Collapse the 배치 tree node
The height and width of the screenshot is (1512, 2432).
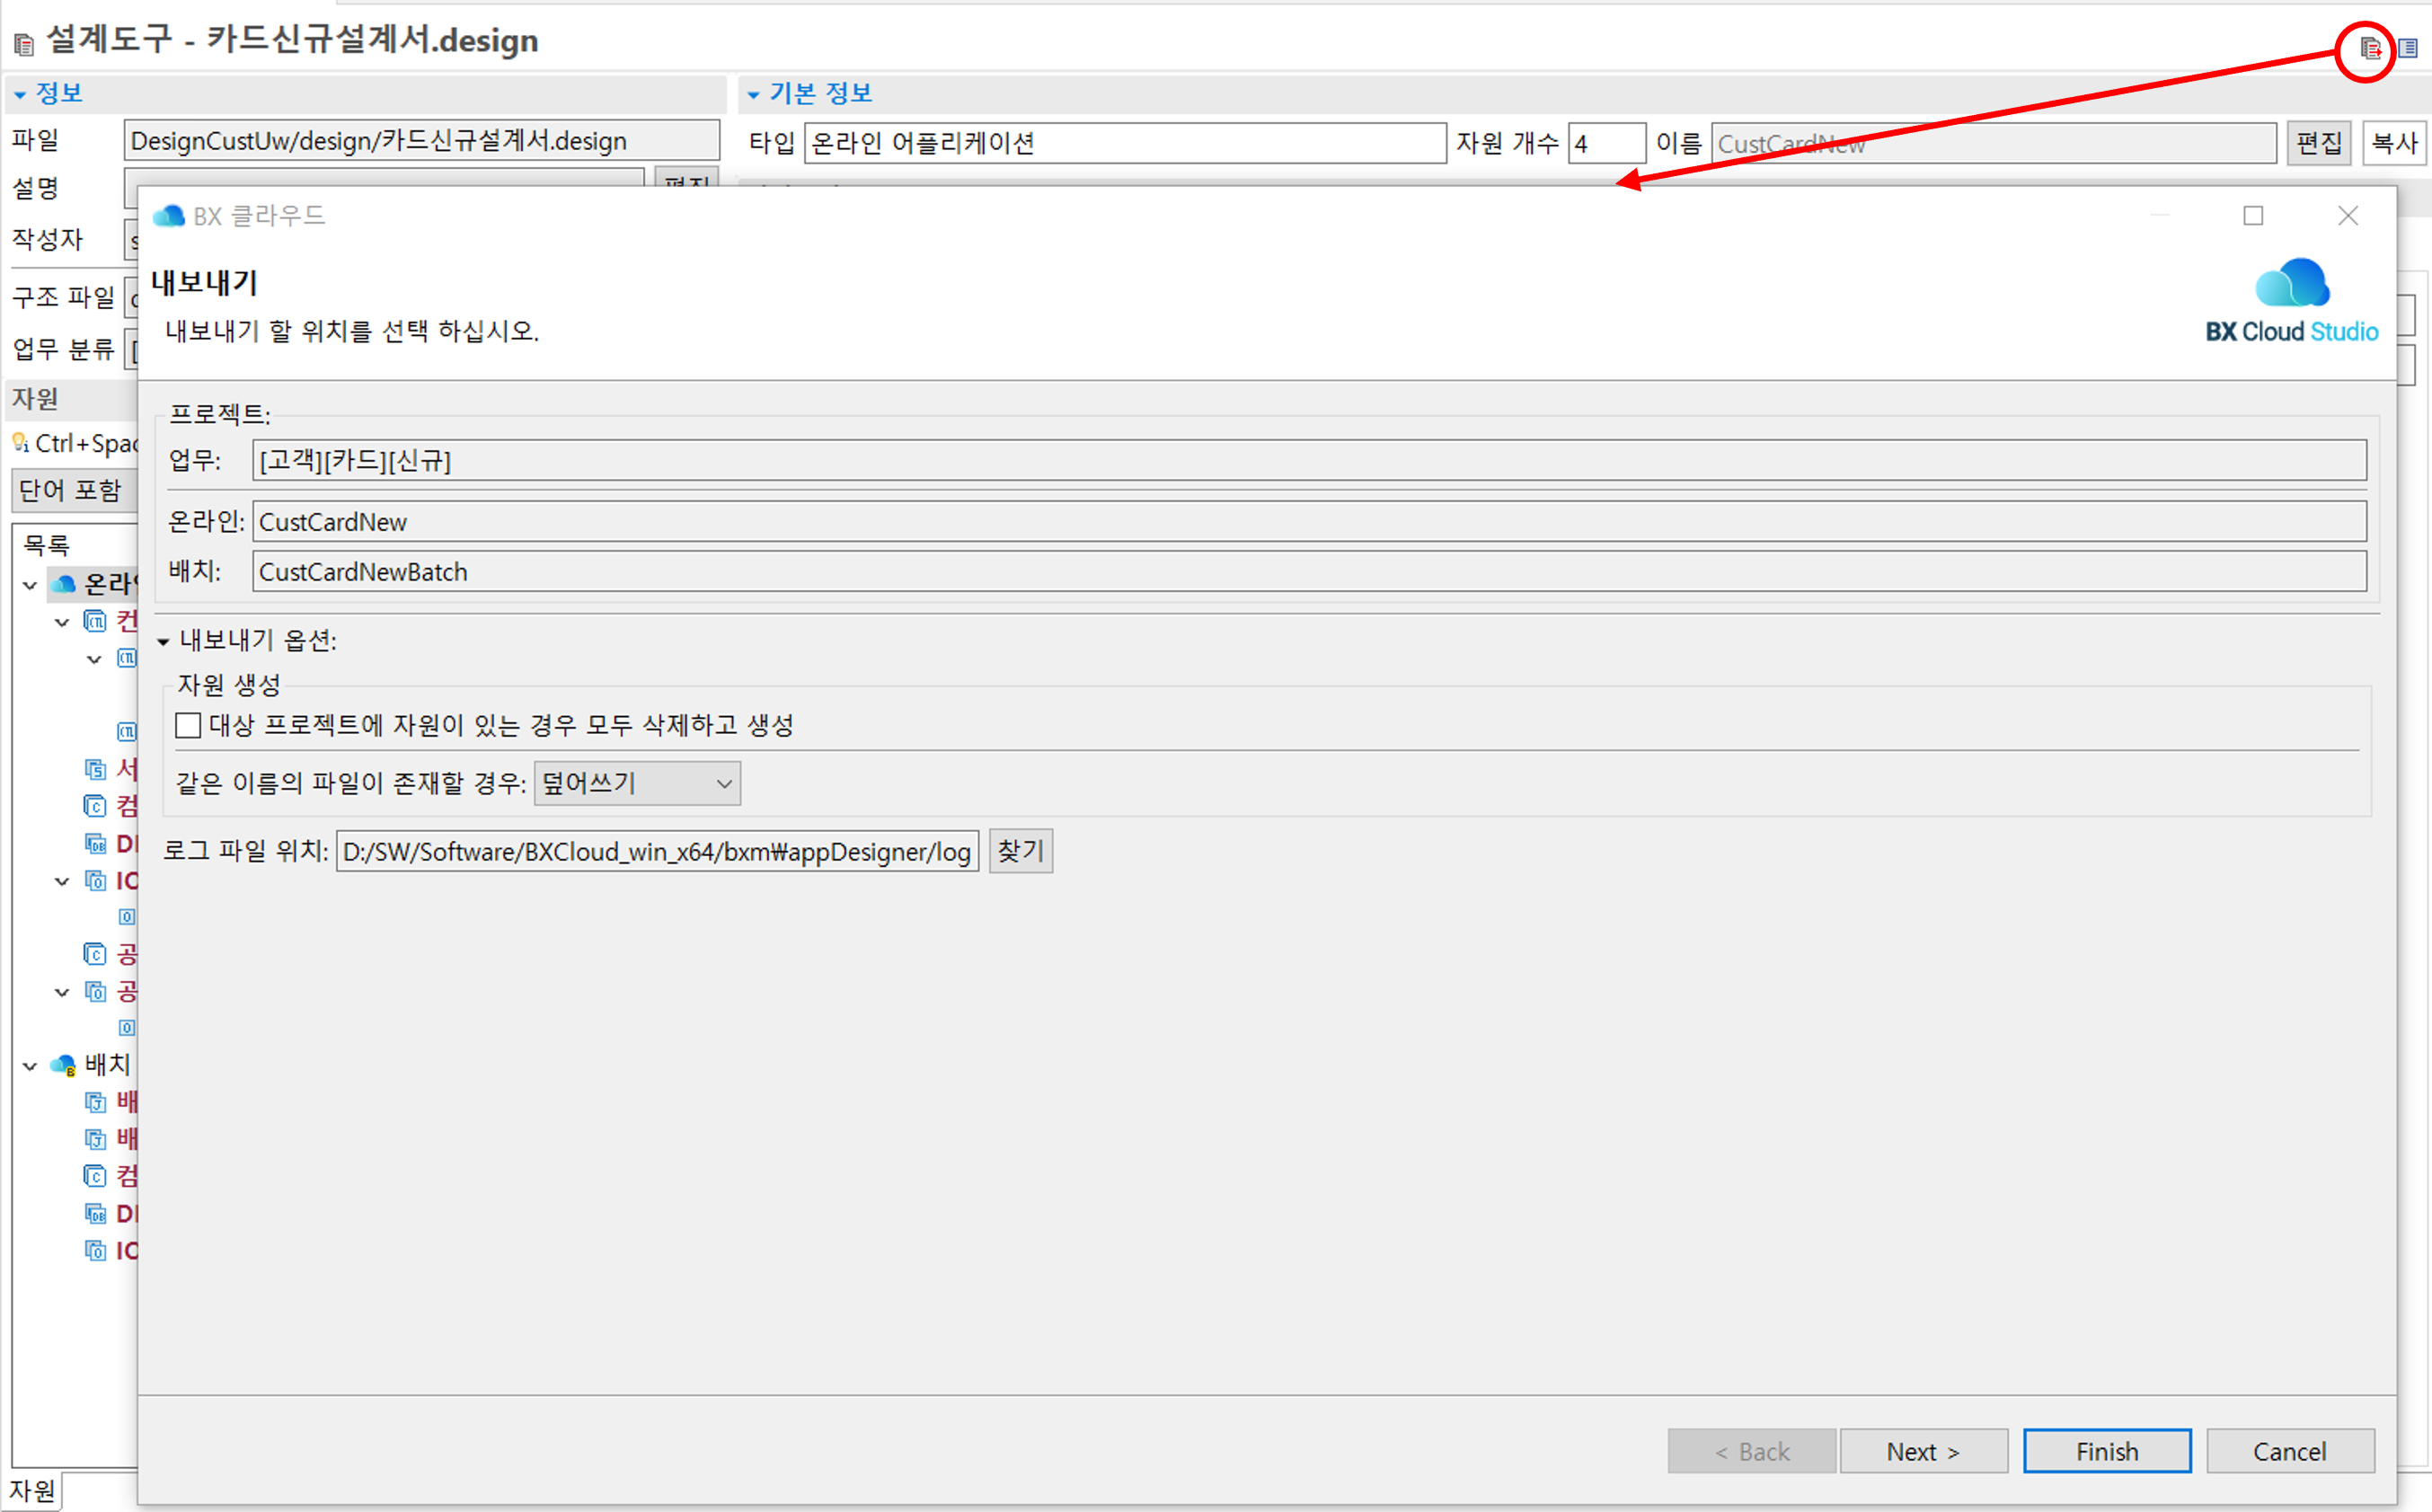30,1066
